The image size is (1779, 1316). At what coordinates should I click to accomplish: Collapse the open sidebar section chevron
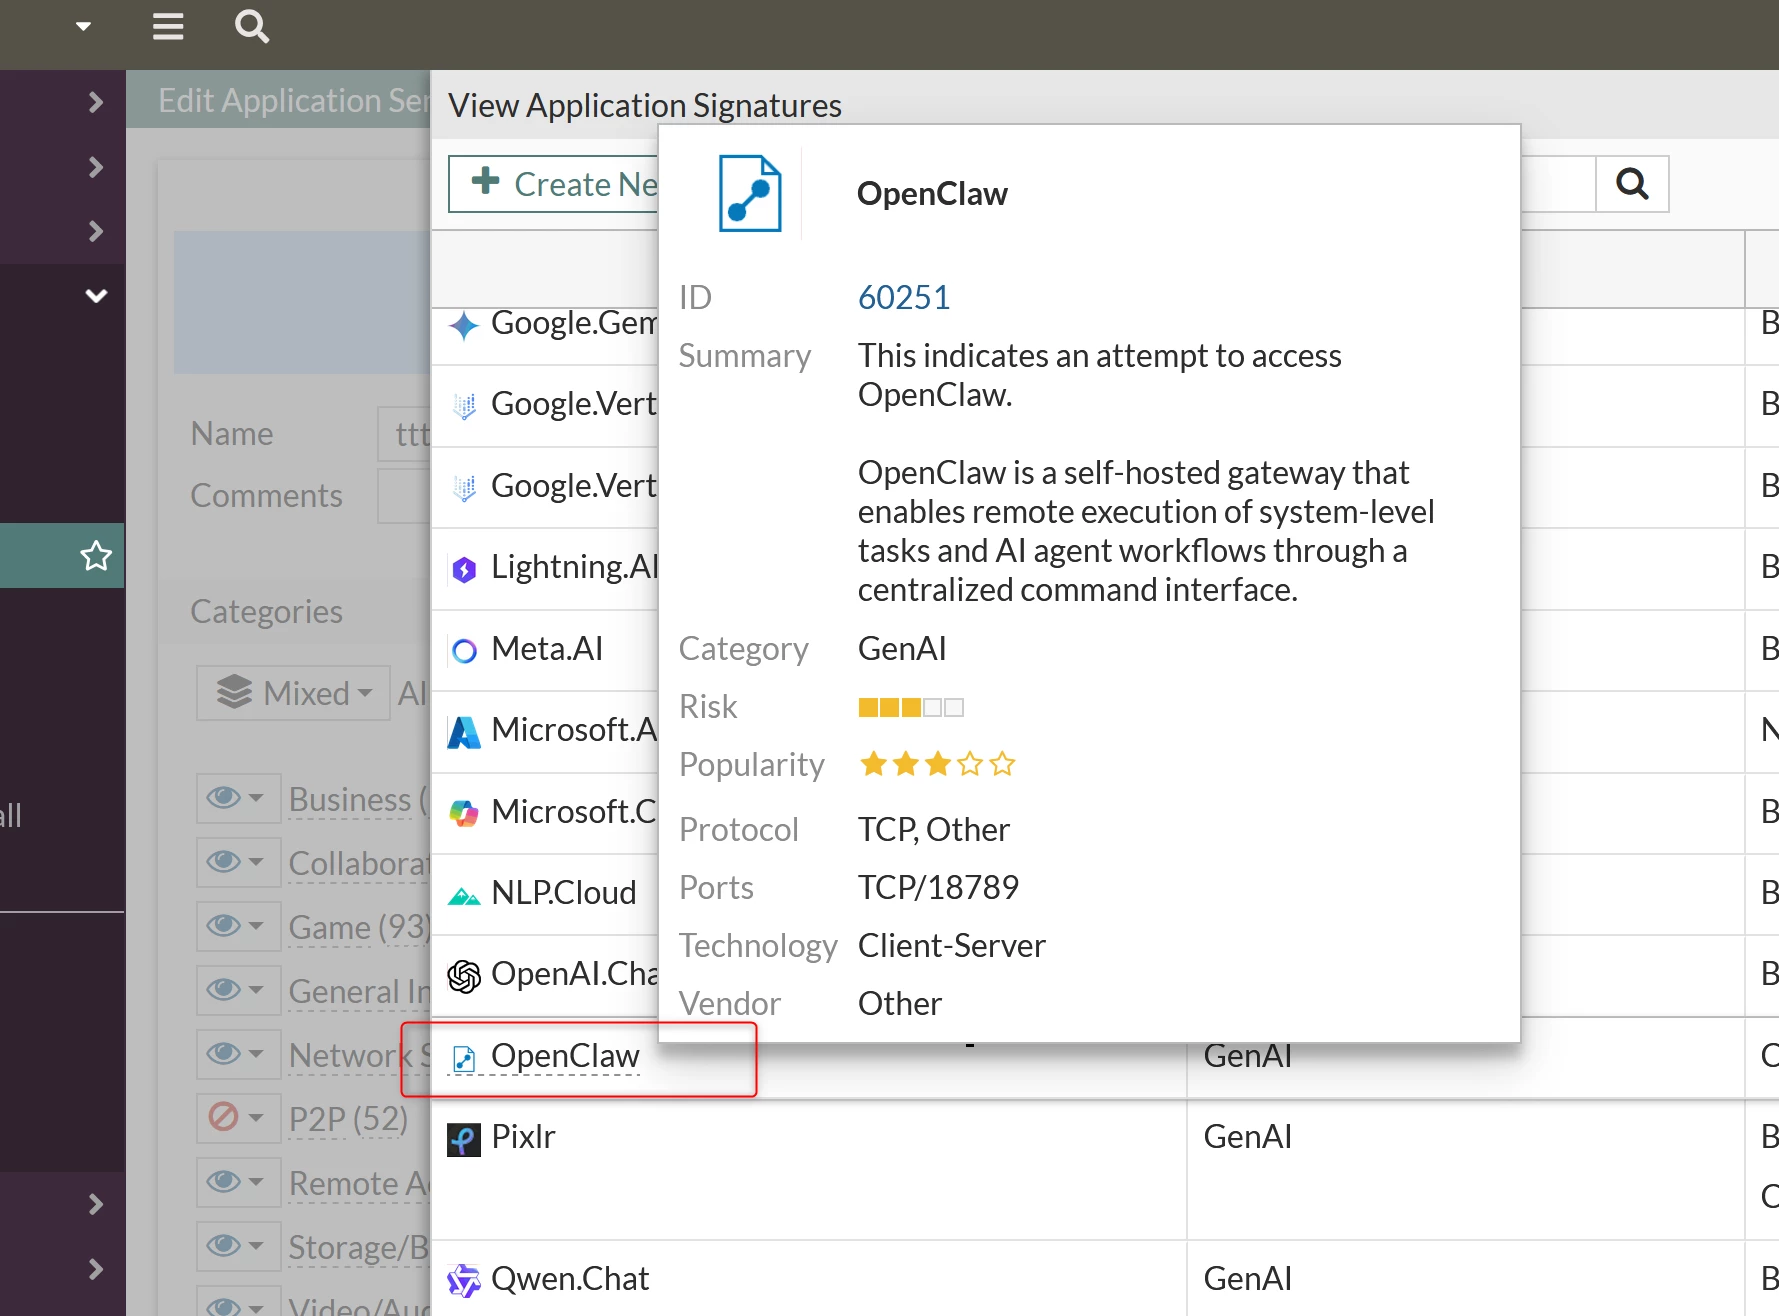(x=96, y=296)
